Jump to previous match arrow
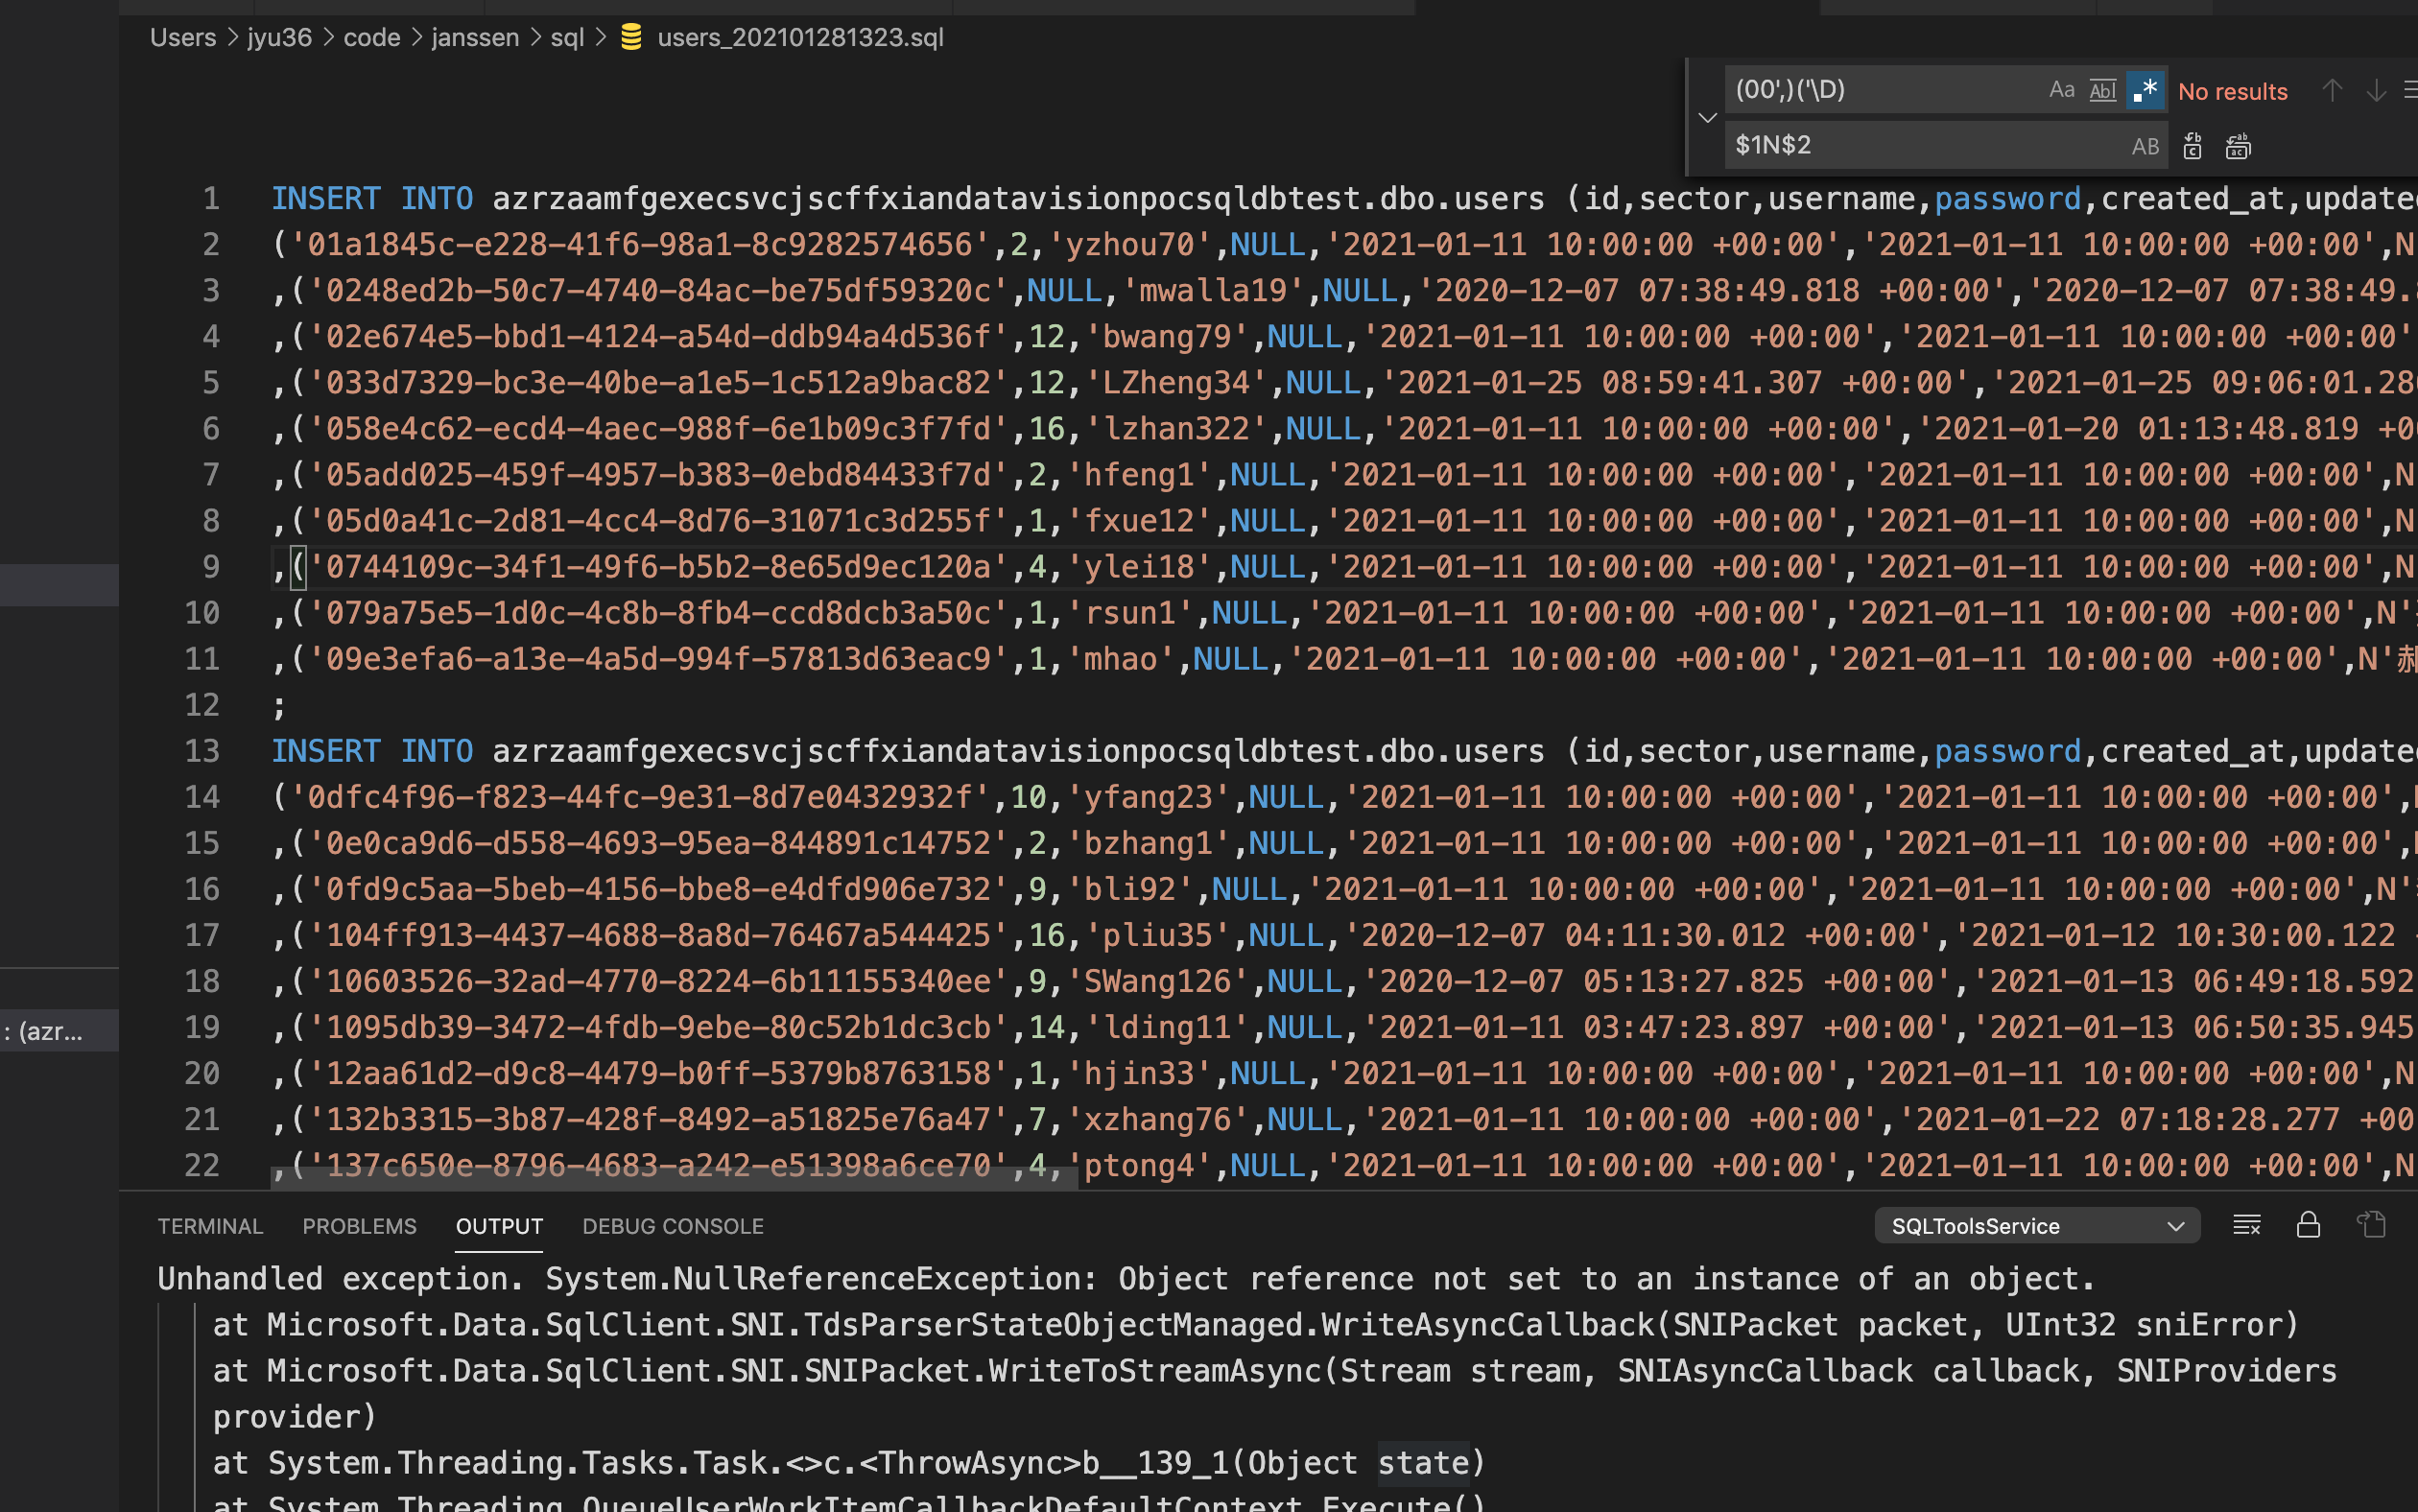 [x=2331, y=91]
